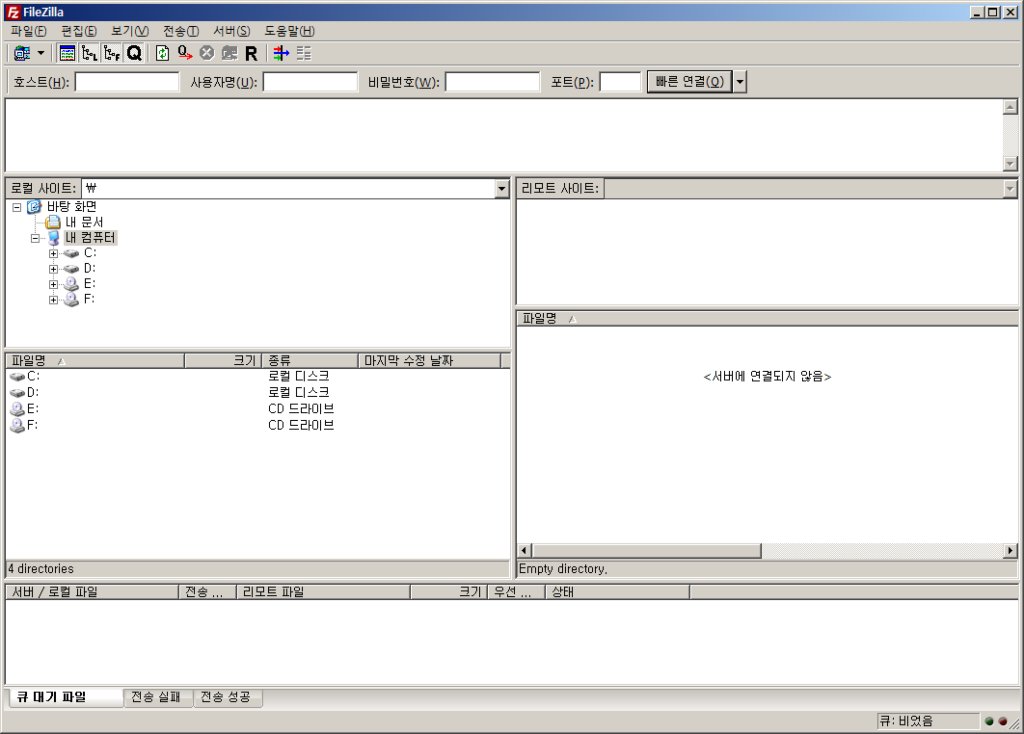
Task: Toggle directory comparison icon
Action: point(304,53)
